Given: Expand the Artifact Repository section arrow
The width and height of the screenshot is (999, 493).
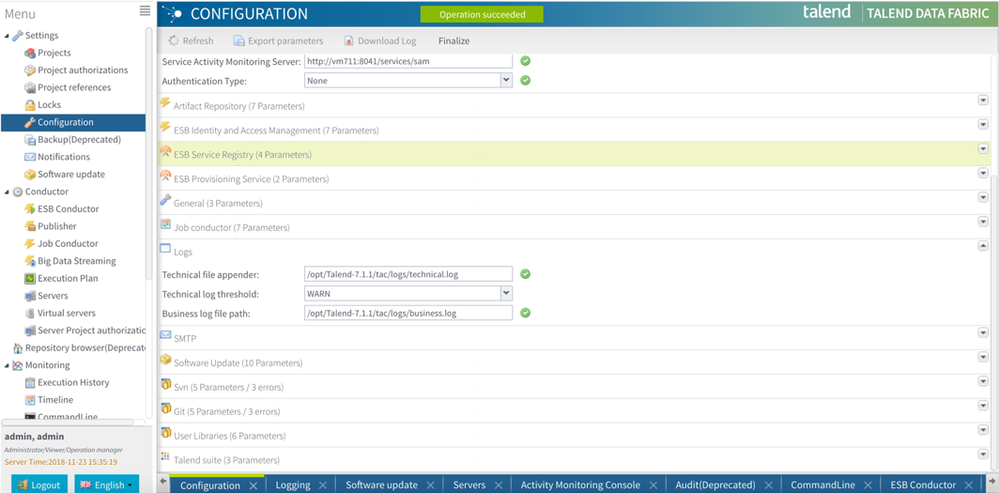Looking at the screenshot, I should [982, 100].
